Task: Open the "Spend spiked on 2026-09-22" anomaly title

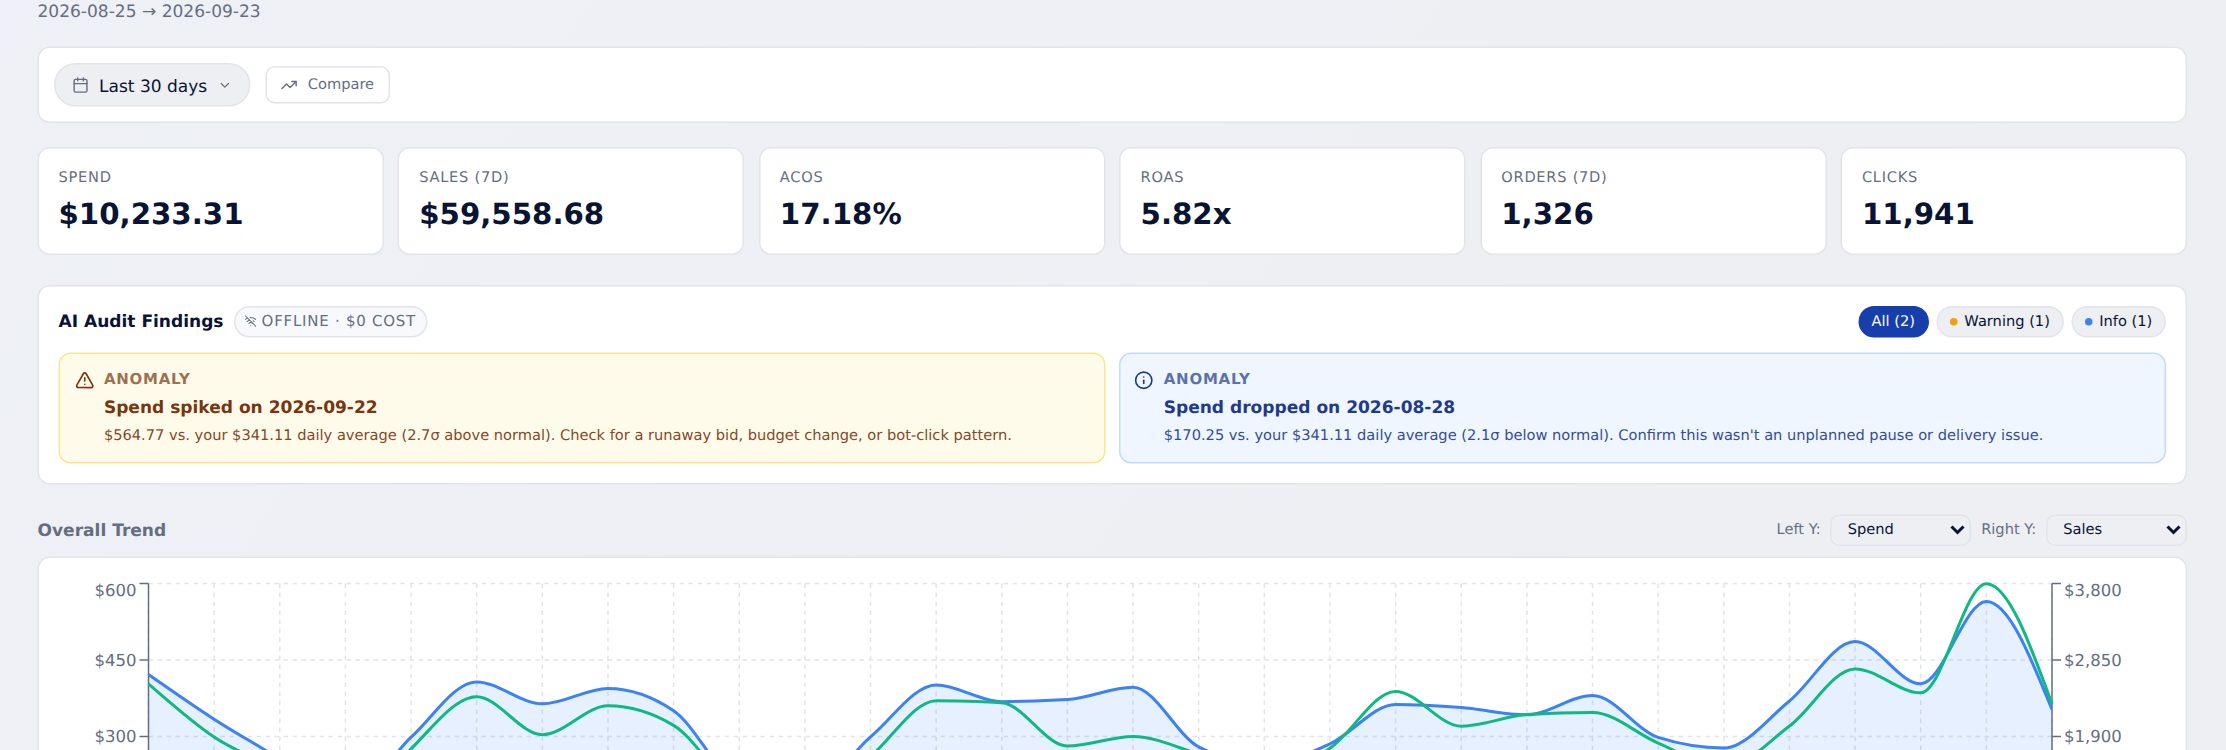Action: (241, 407)
